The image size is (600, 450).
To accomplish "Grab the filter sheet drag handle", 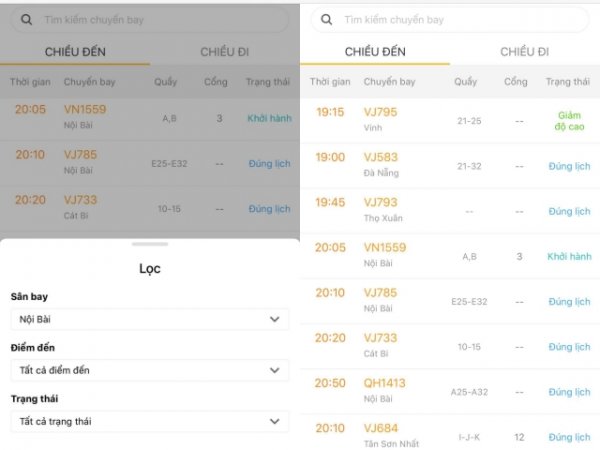I will click(150, 243).
